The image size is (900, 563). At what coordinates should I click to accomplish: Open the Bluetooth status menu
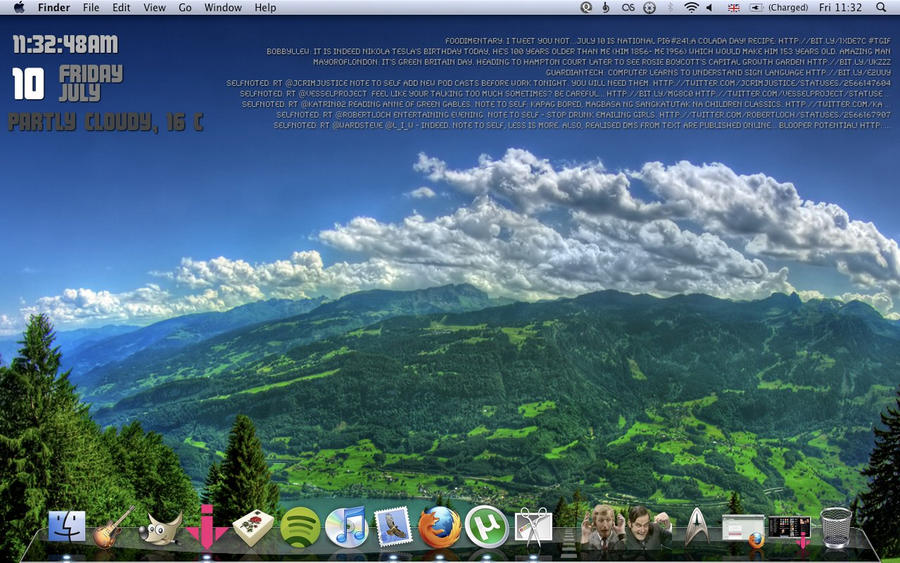coord(670,7)
